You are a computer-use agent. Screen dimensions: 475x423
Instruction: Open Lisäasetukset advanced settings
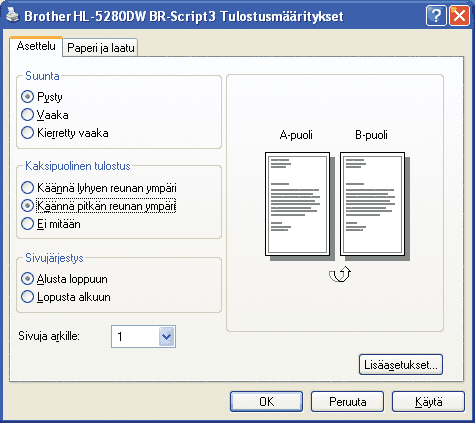coord(401,365)
